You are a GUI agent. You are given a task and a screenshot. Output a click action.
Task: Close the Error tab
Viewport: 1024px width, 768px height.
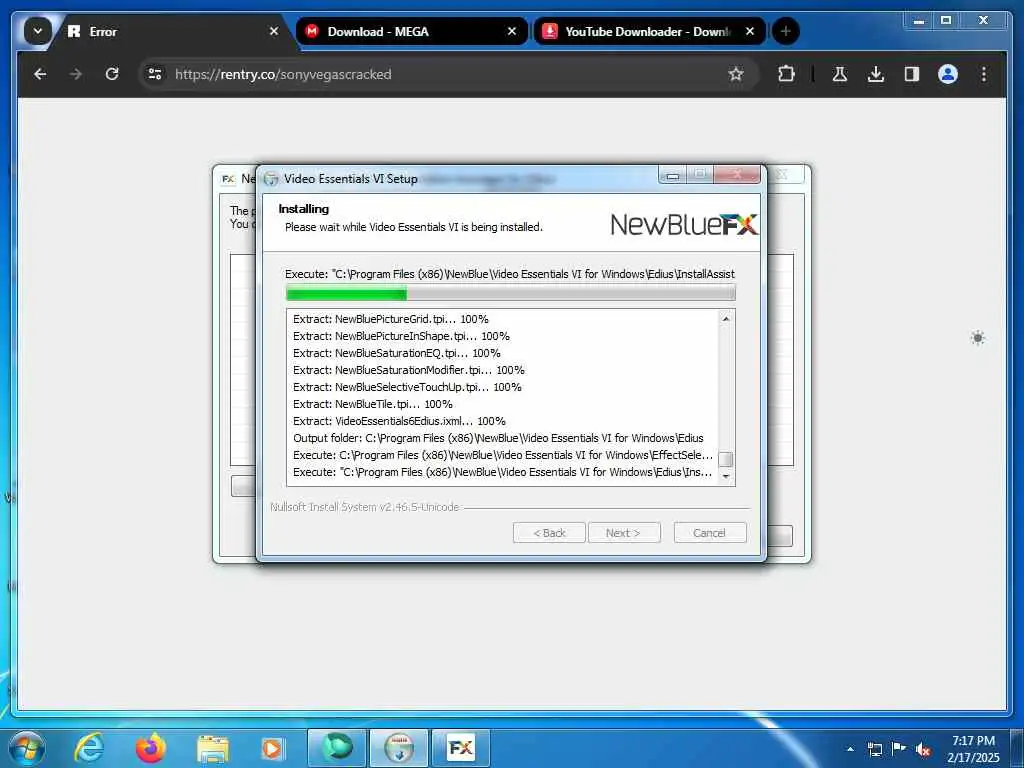click(x=274, y=31)
